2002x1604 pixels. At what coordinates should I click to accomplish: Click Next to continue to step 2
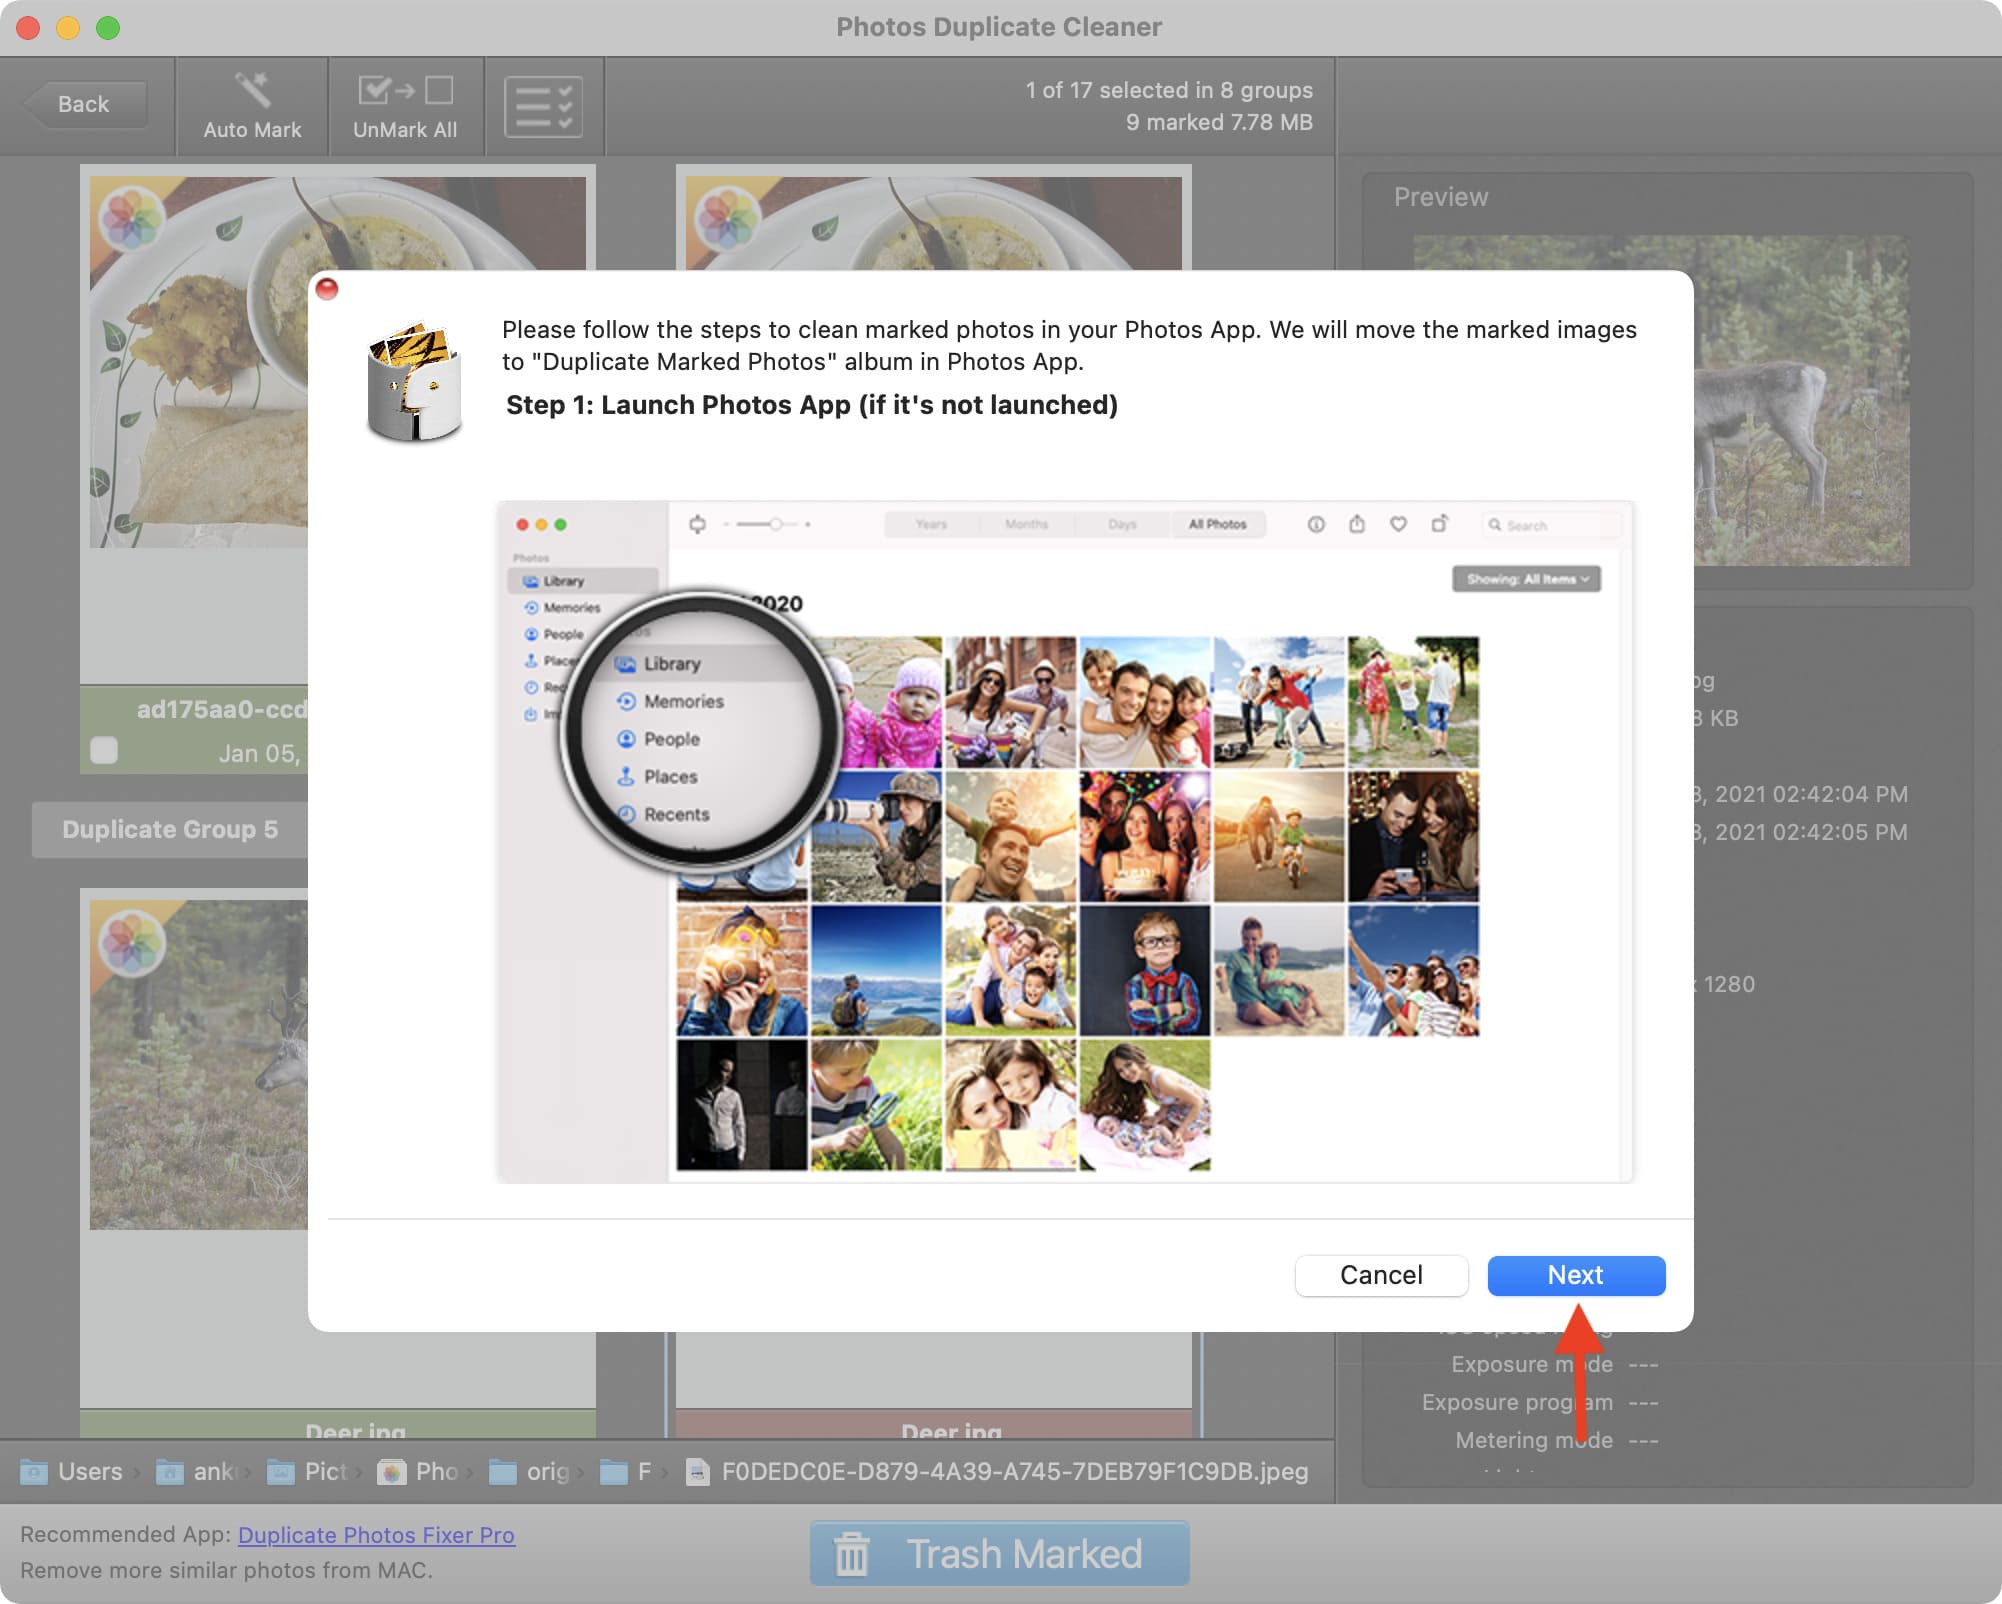pyautogui.click(x=1576, y=1275)
